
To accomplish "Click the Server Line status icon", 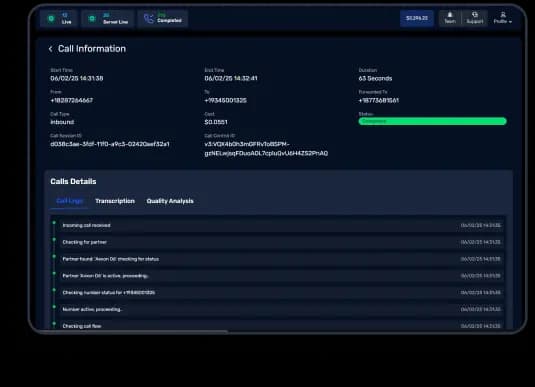I will coord(92,18).
